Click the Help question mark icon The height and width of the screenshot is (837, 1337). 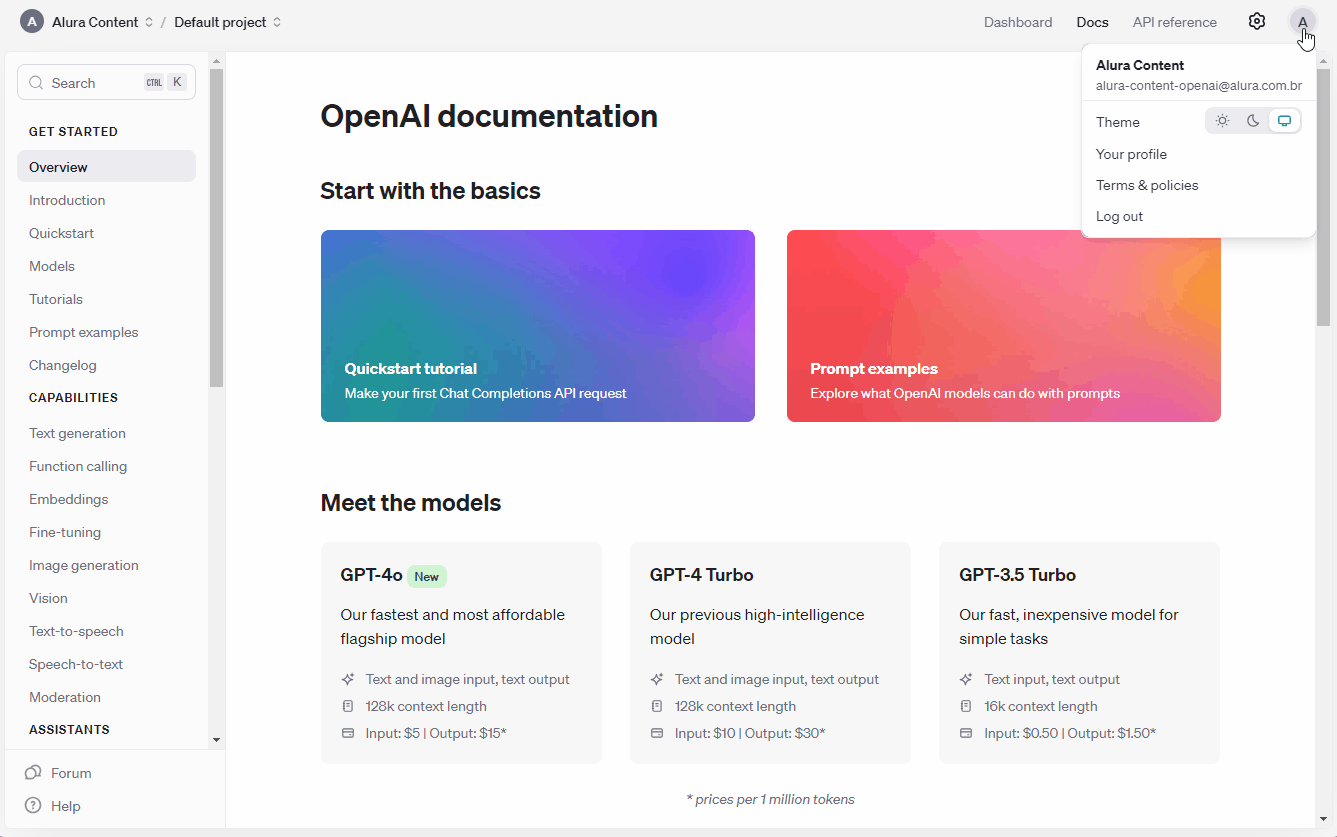pos(33,806)
